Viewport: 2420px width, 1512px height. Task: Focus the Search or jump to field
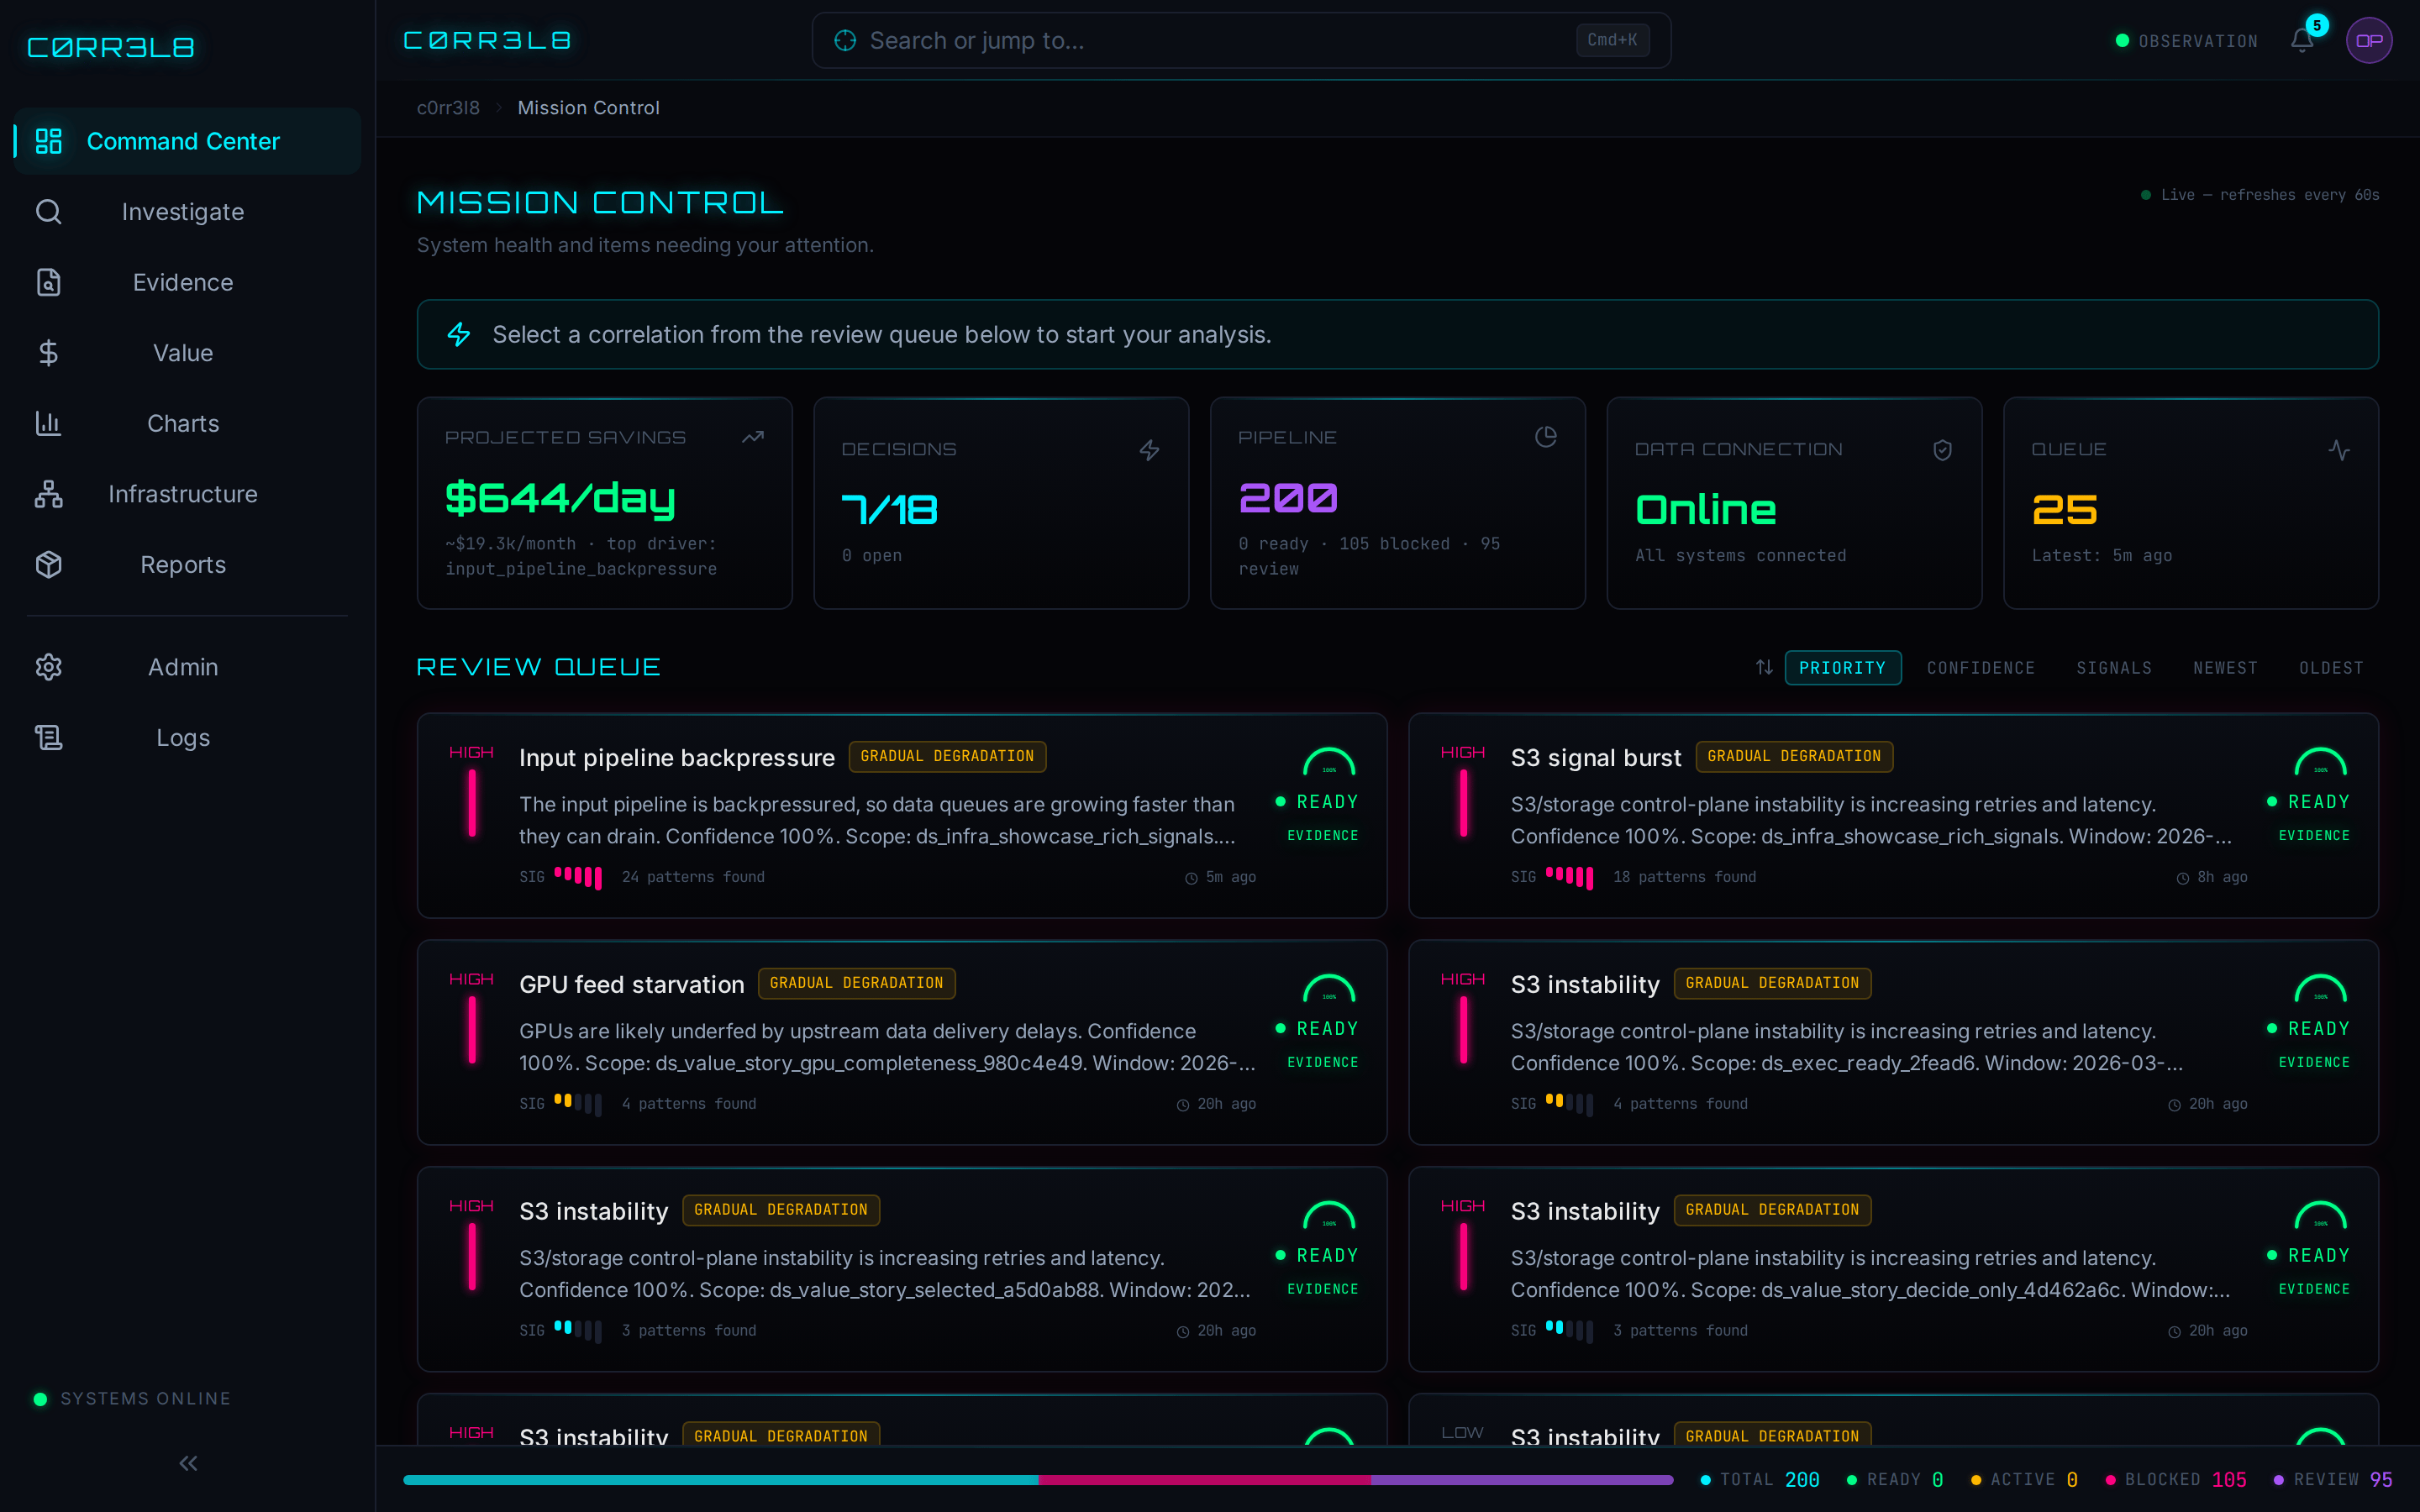1241,41
